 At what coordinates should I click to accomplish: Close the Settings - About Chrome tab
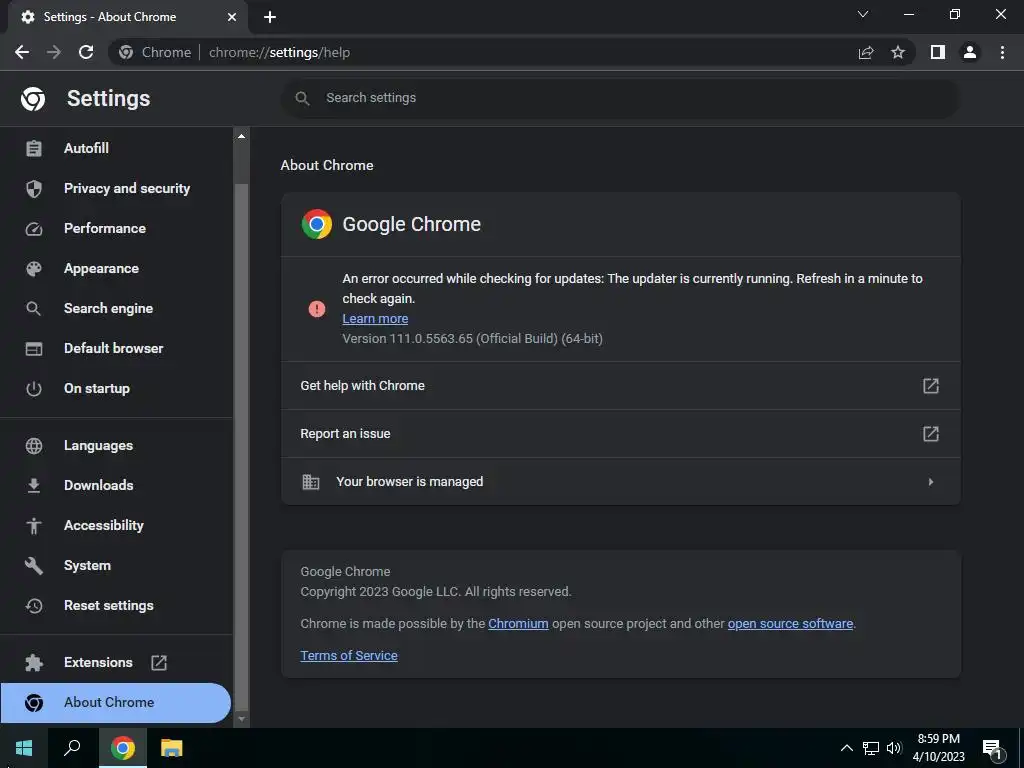coord(232,17)
